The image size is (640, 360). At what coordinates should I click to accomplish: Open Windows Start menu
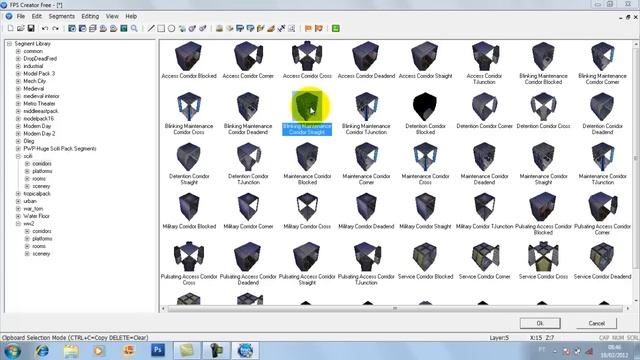[x=12, y=351]
